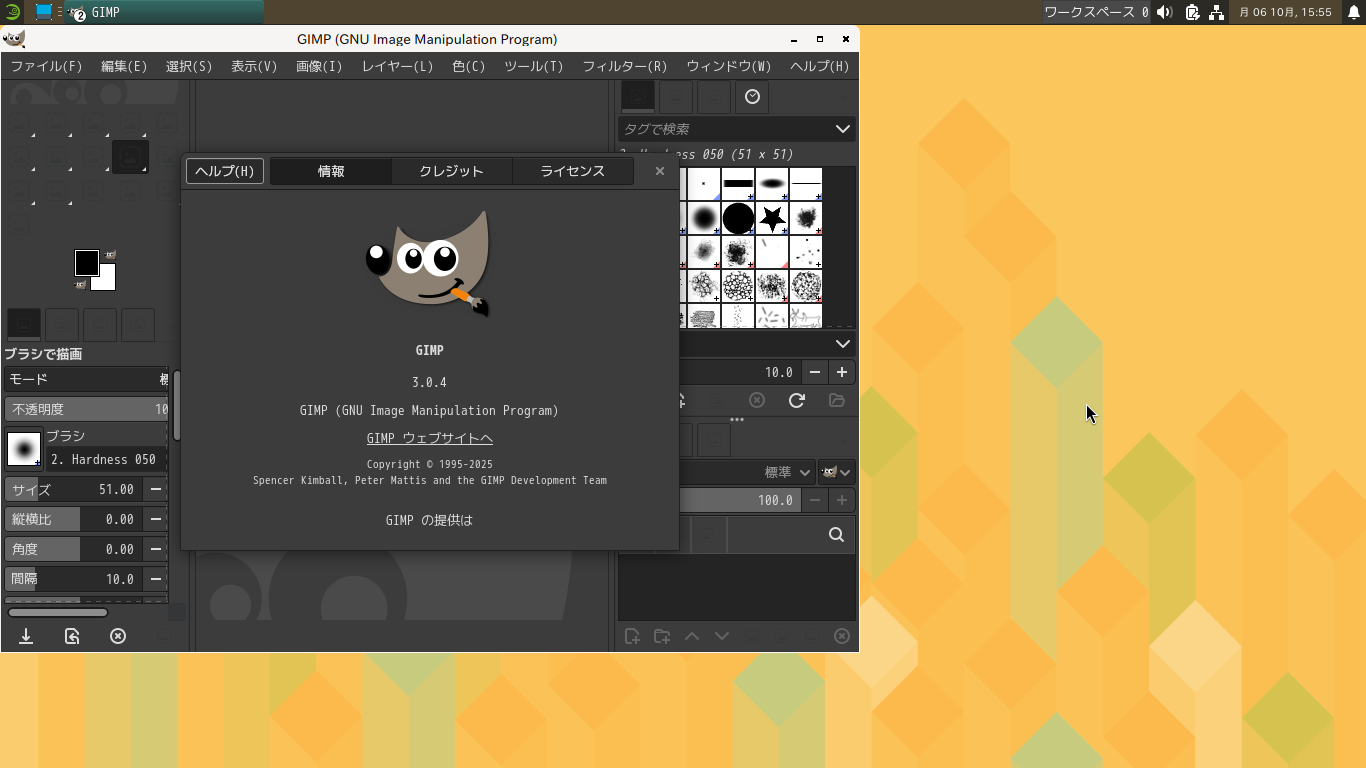The image size is (1366, 768).
Task: Open the system volume control
Action: point(1165,12)
